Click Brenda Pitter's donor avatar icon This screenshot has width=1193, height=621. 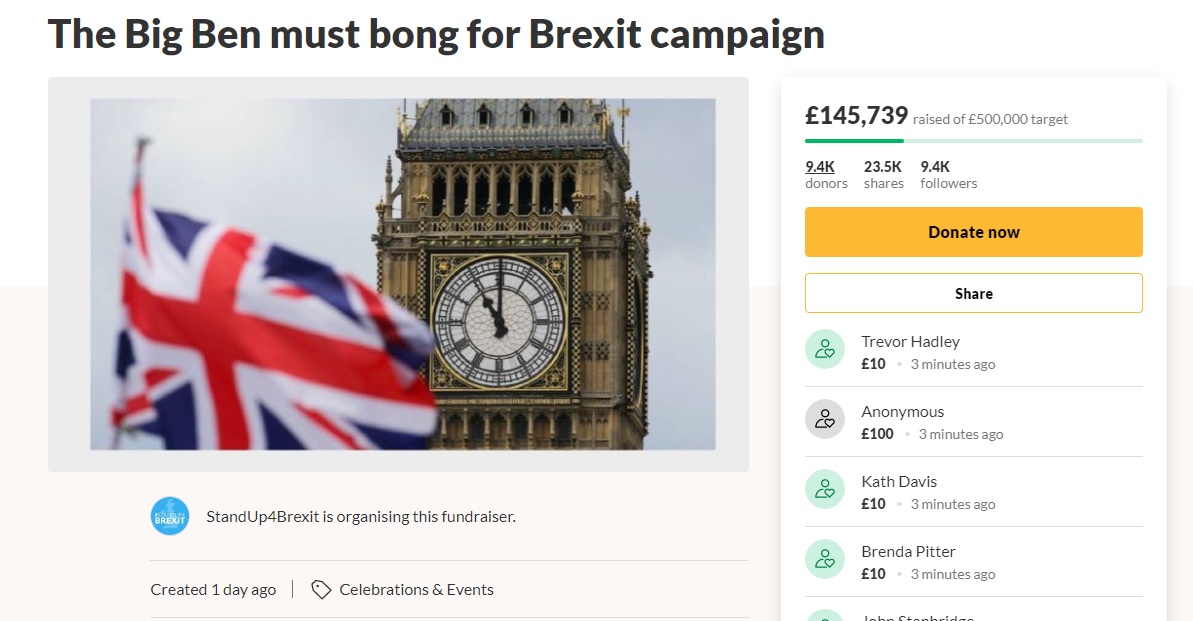point(825,559)
